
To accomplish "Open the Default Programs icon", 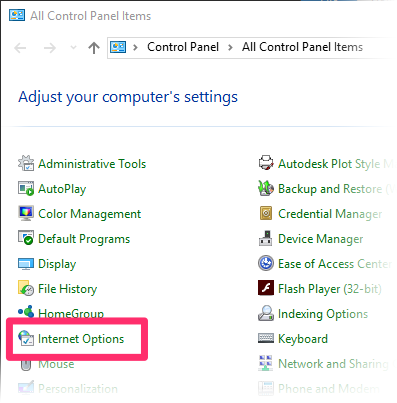I will (x=26, y=238).
